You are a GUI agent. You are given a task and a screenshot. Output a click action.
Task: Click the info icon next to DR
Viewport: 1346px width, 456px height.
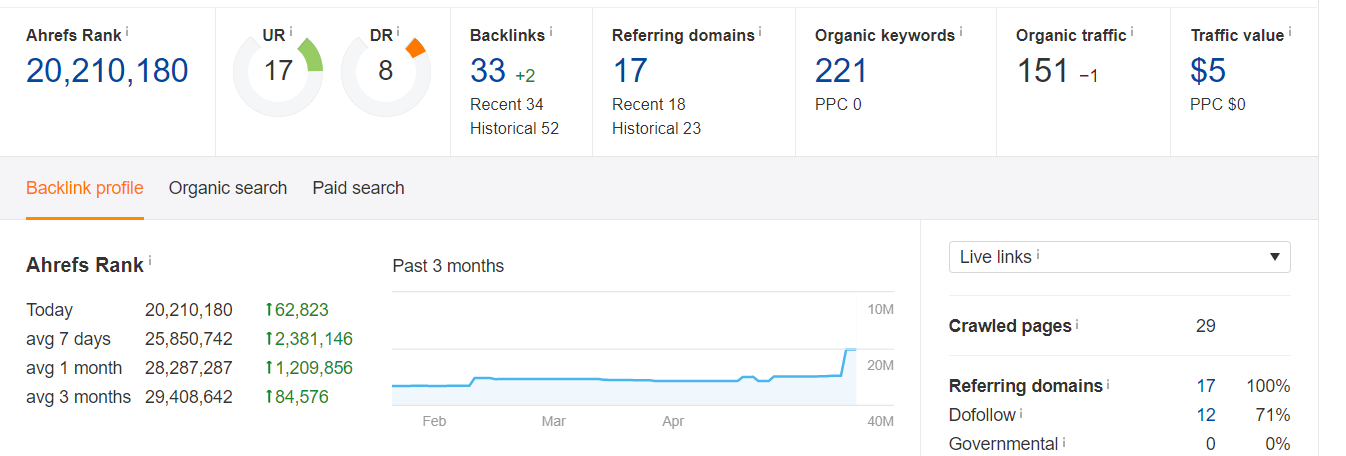[x=399, y=31]
